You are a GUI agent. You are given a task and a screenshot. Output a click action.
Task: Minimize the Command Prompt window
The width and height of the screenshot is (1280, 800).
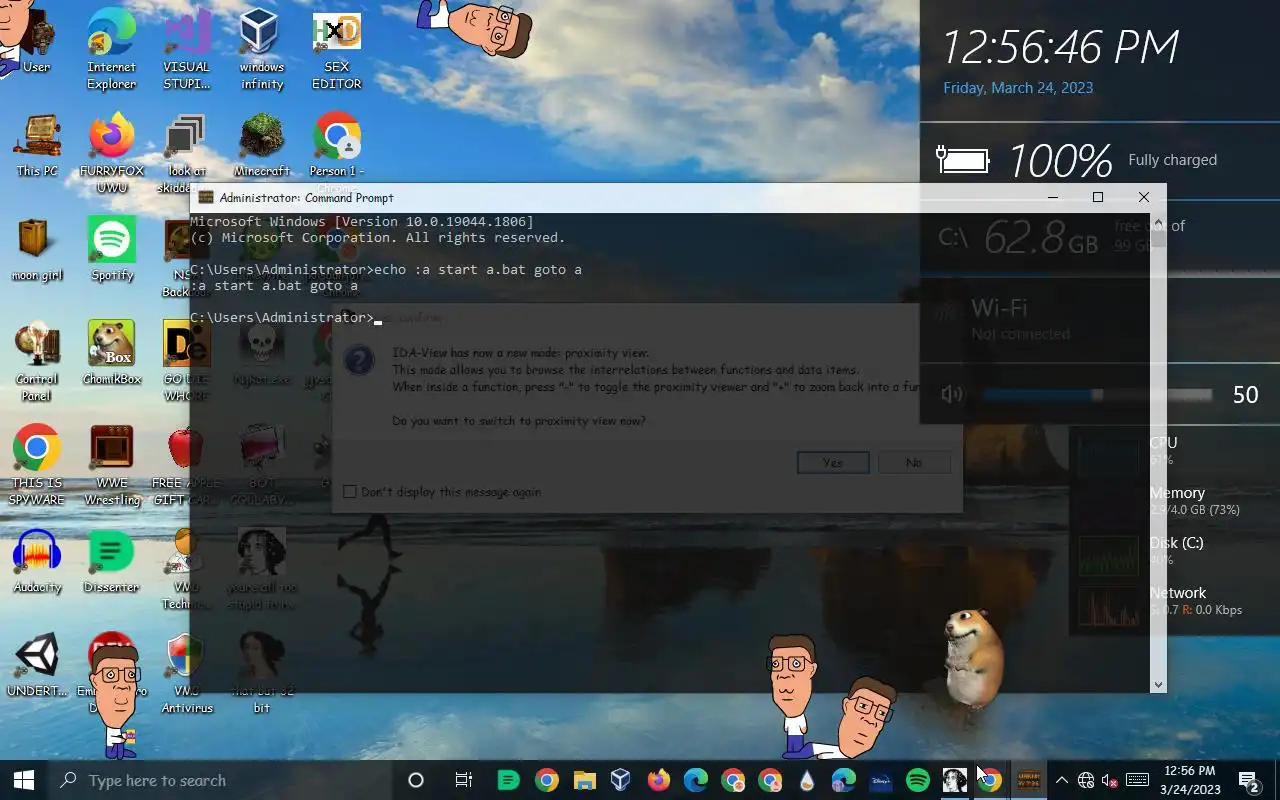[x=1051, y=198]
